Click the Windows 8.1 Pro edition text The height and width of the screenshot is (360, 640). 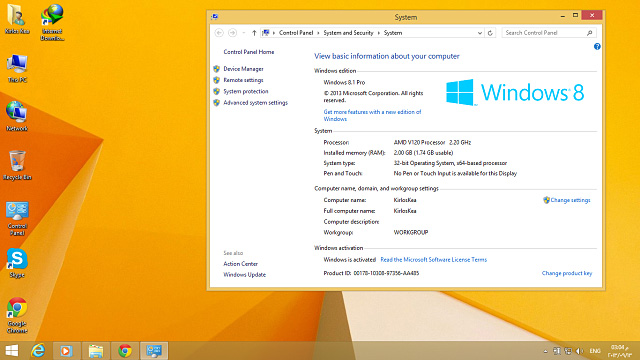point(344,82)
